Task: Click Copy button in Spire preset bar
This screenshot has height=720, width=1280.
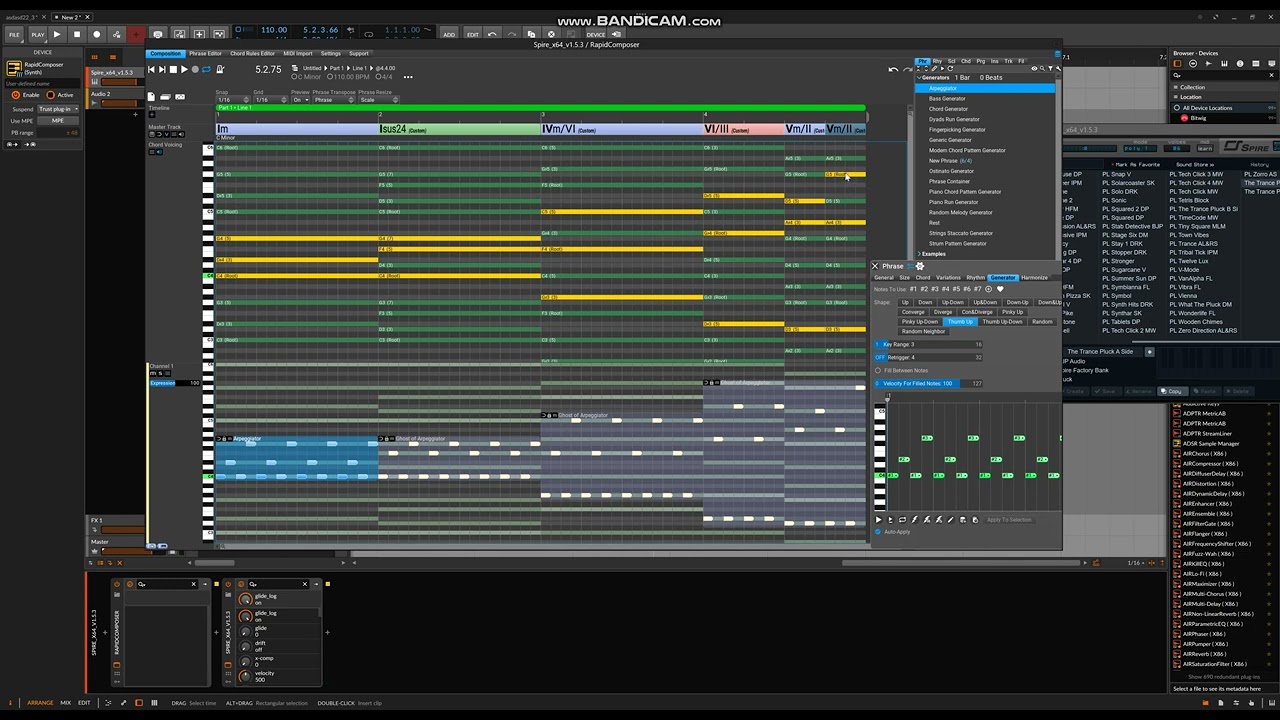Action: point(1173,391)
